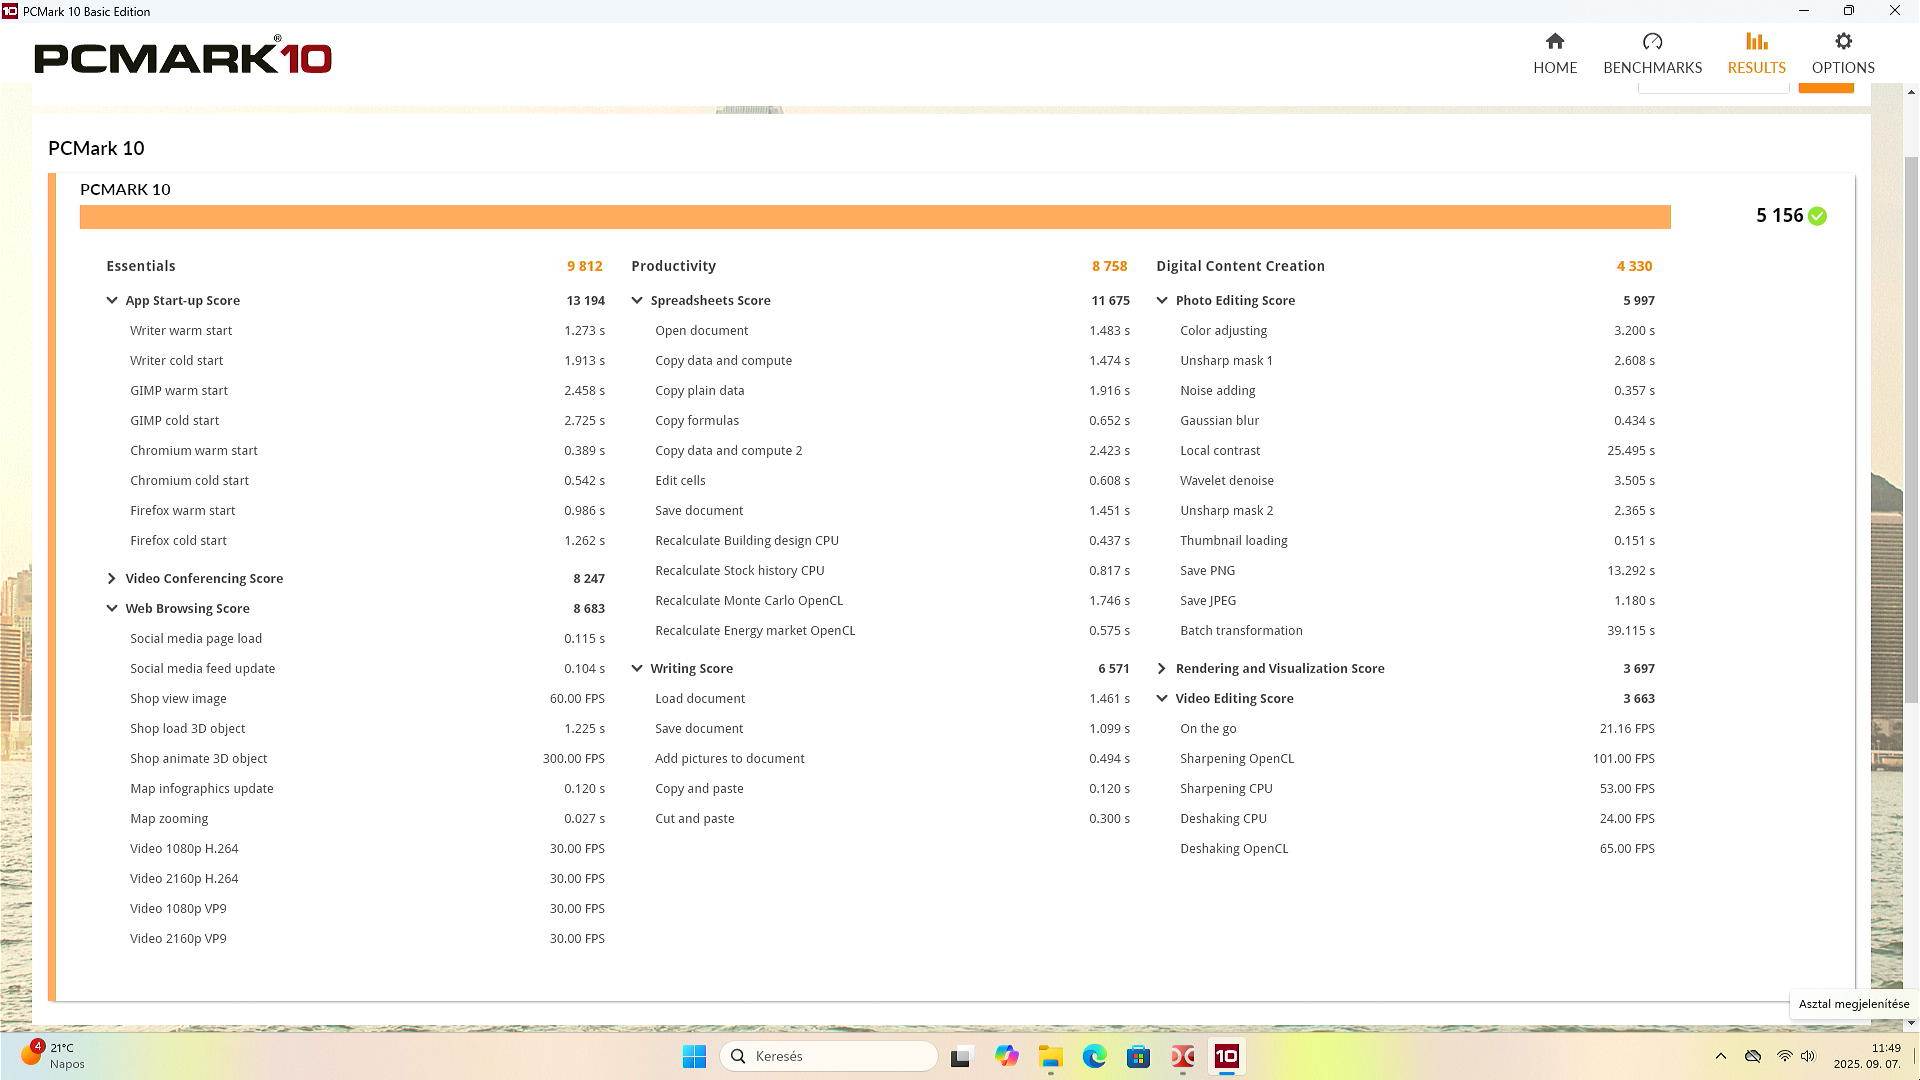This screenshot has height=1080, width=1920.
Task: Click the orange PCMark 10 score bar
Action: 874,217
